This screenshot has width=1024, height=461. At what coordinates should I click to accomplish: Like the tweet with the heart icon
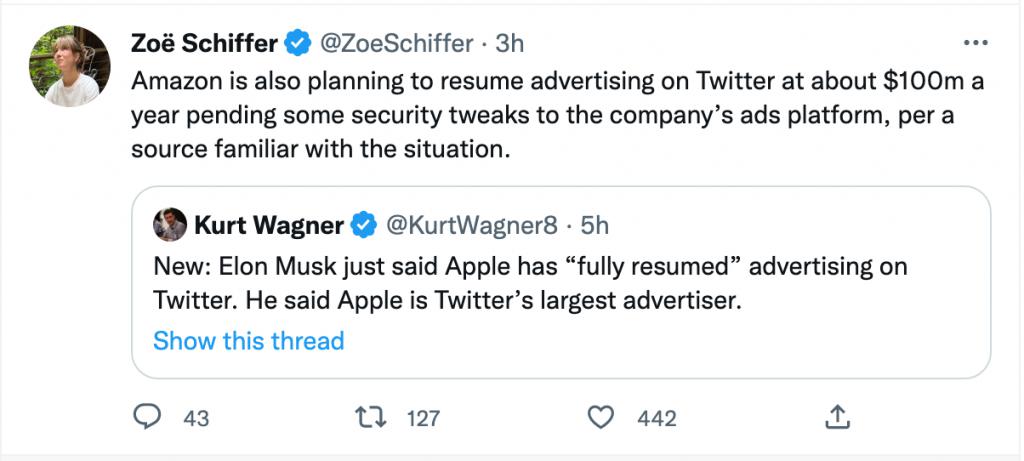(601, 417)
